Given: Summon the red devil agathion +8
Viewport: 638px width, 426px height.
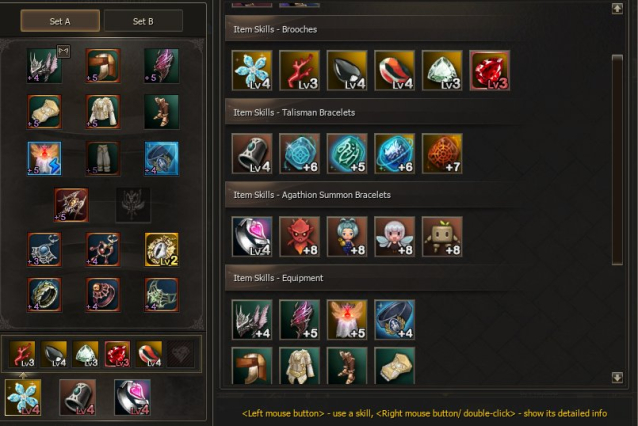Looking at the screenshot, I should click(299, 237).
